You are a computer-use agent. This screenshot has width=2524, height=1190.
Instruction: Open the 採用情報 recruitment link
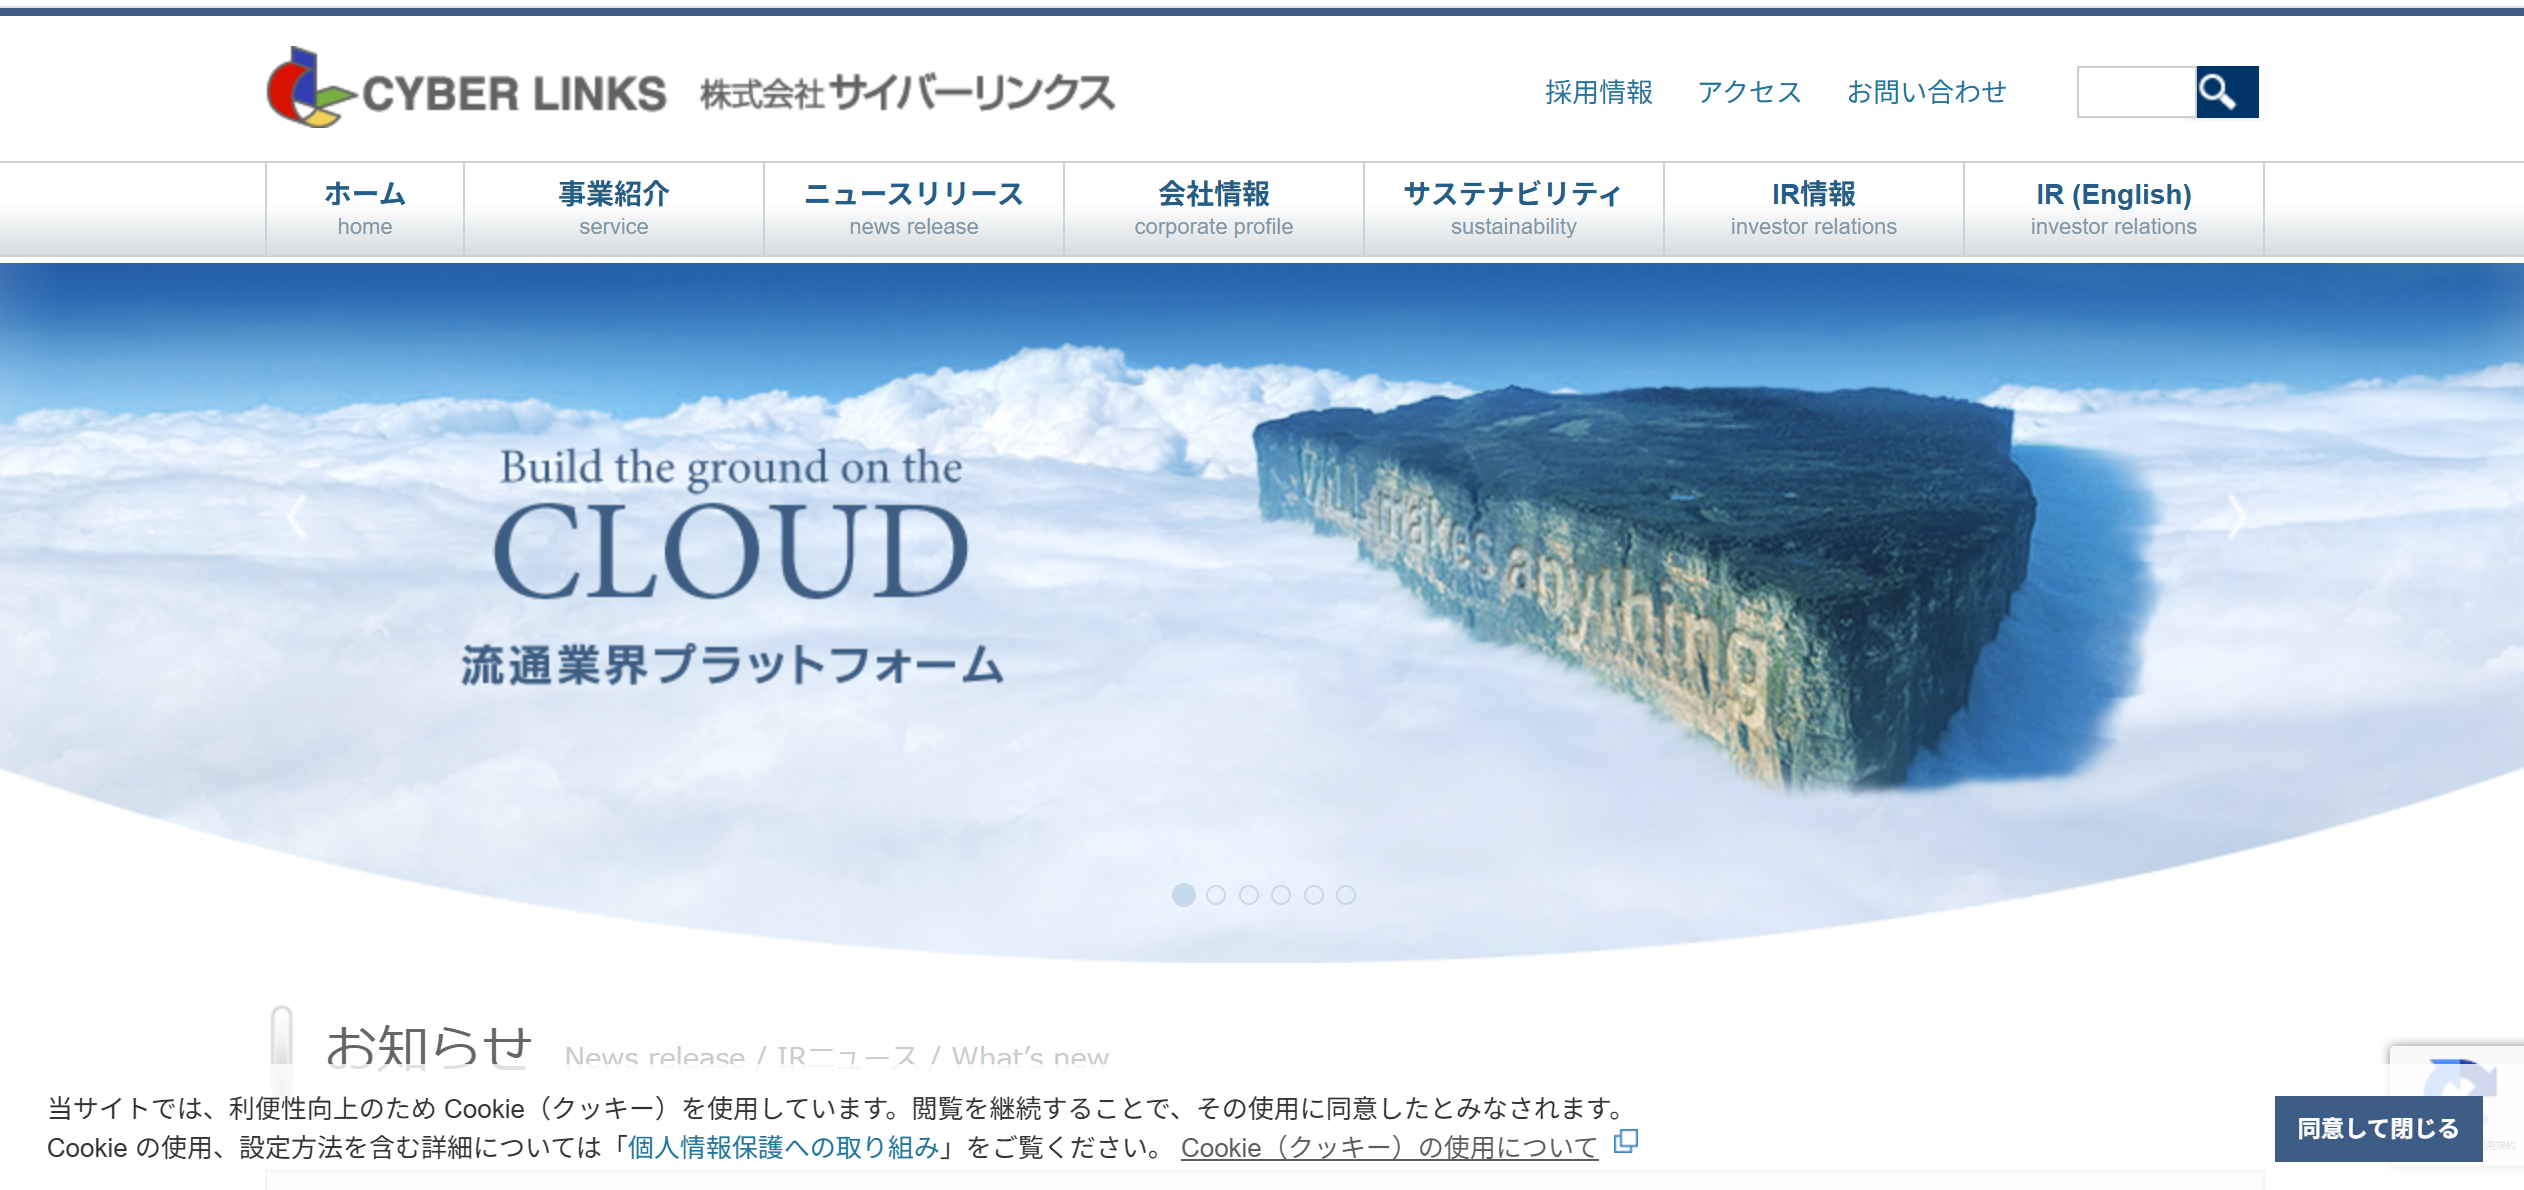(1598, 92)
